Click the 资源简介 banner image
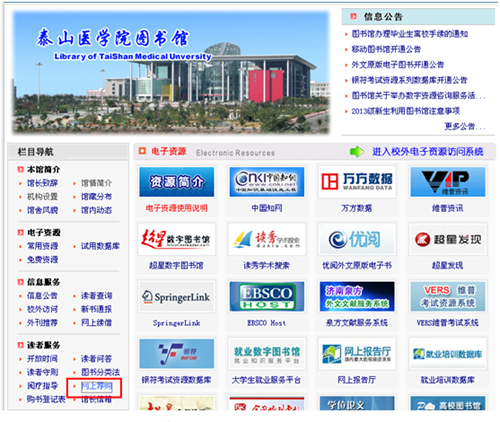 click(x=176, y=182)
